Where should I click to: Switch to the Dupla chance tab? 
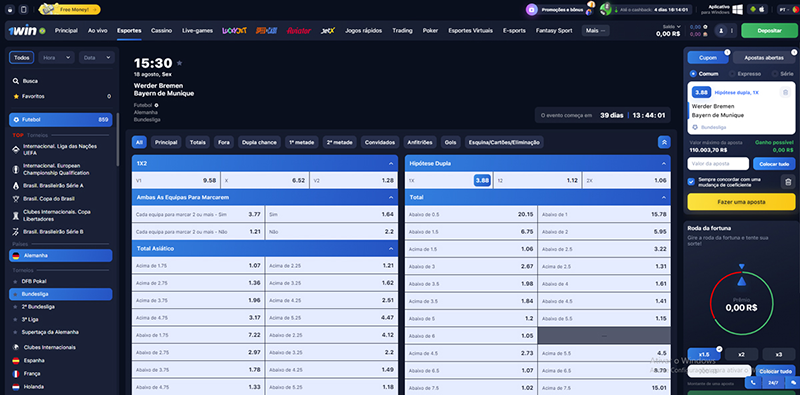click(259, 142)
